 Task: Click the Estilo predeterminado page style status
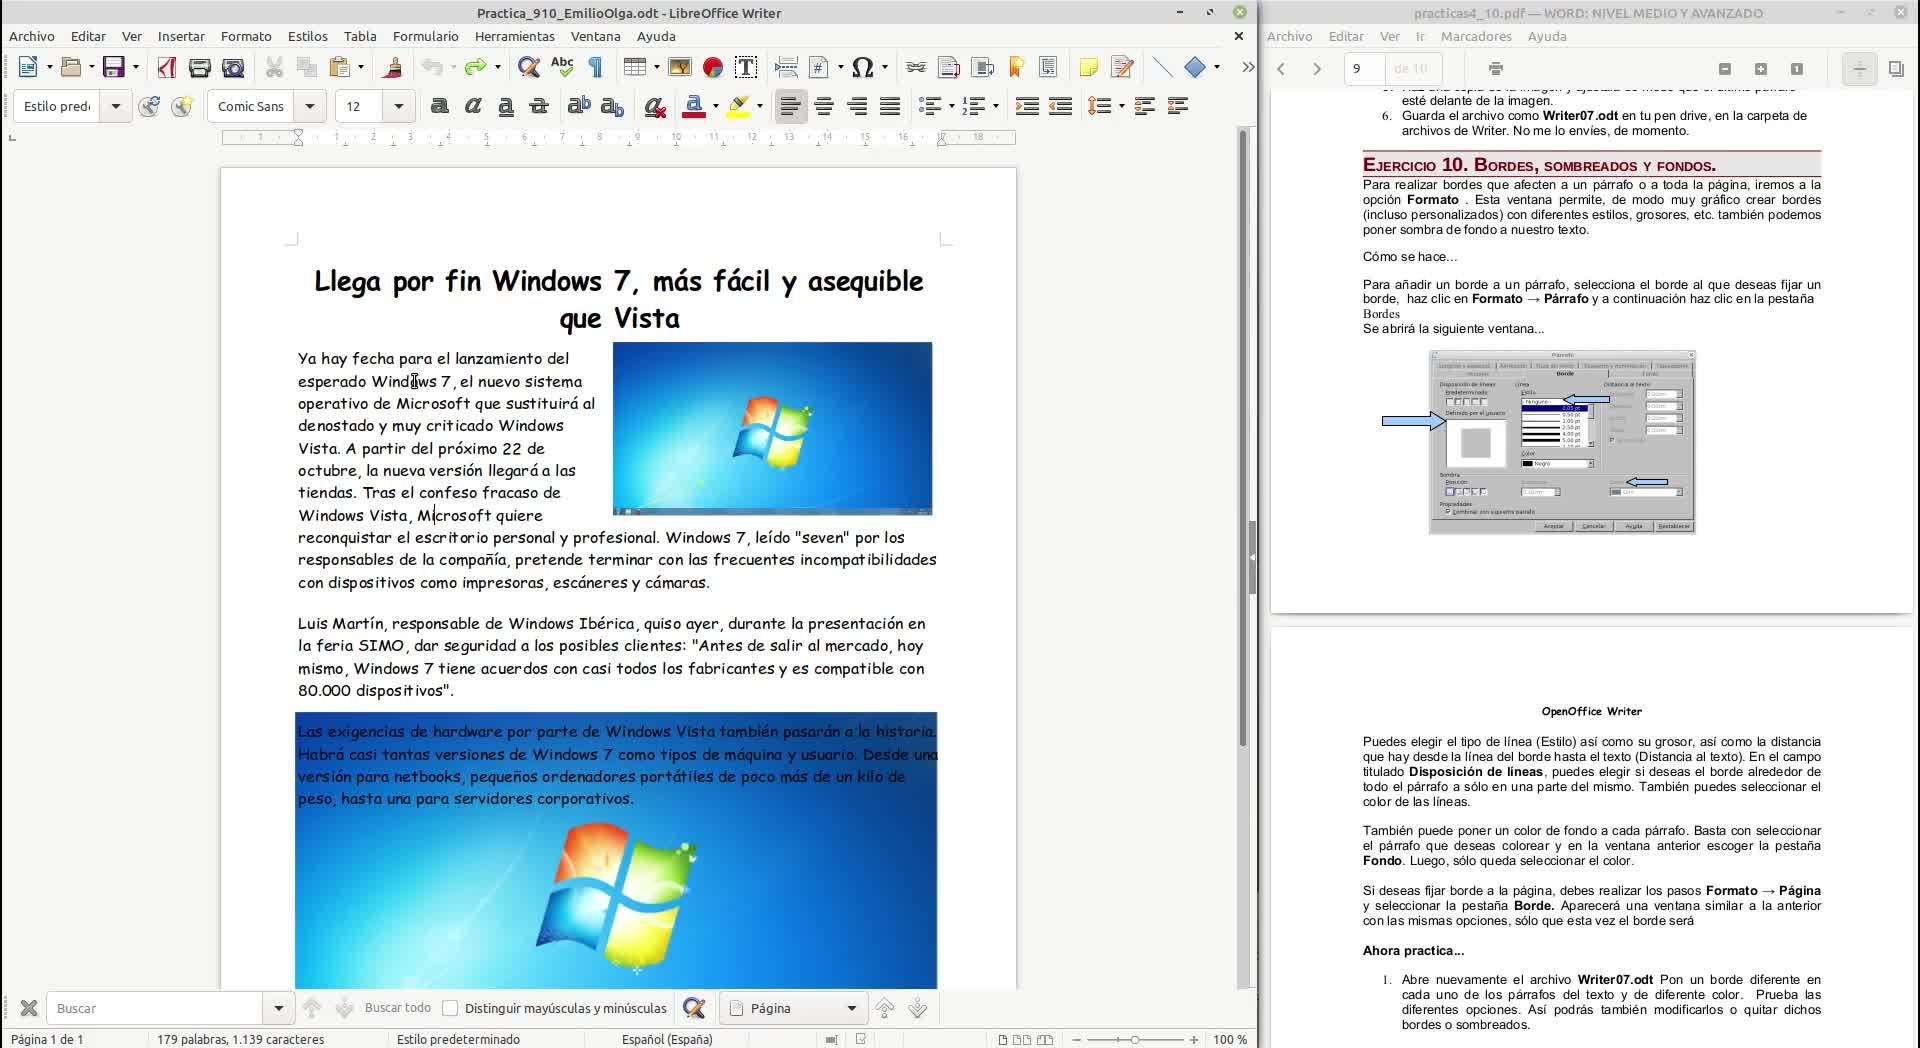tap(458, 1040)
